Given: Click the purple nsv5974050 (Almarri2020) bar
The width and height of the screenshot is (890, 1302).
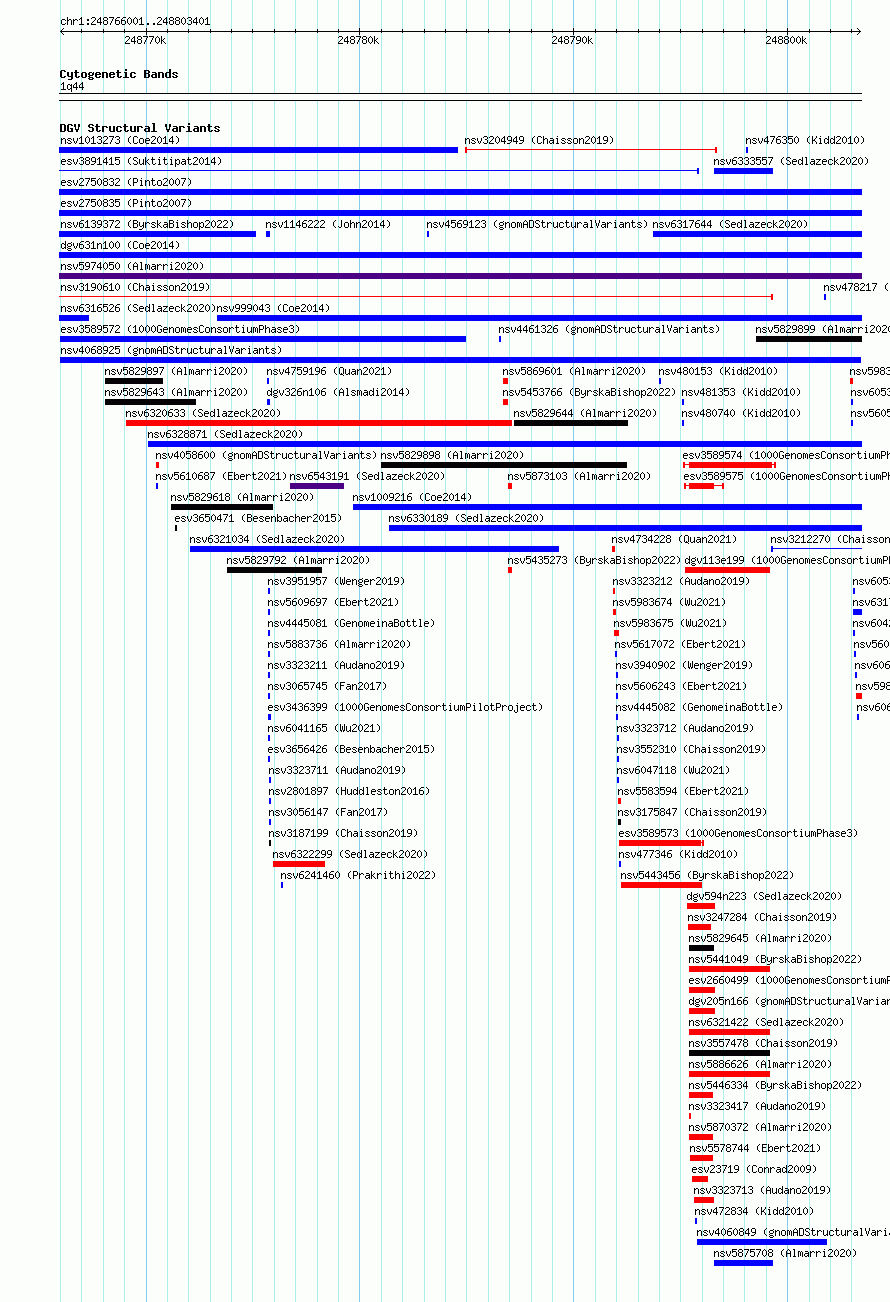Looking at the screenshot, I should click(x=461, y=276).
